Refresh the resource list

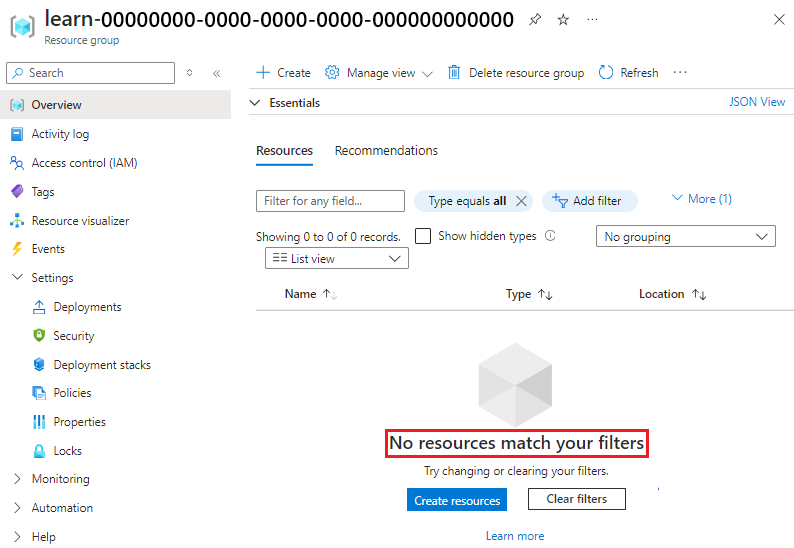click(x=628, y=73)
